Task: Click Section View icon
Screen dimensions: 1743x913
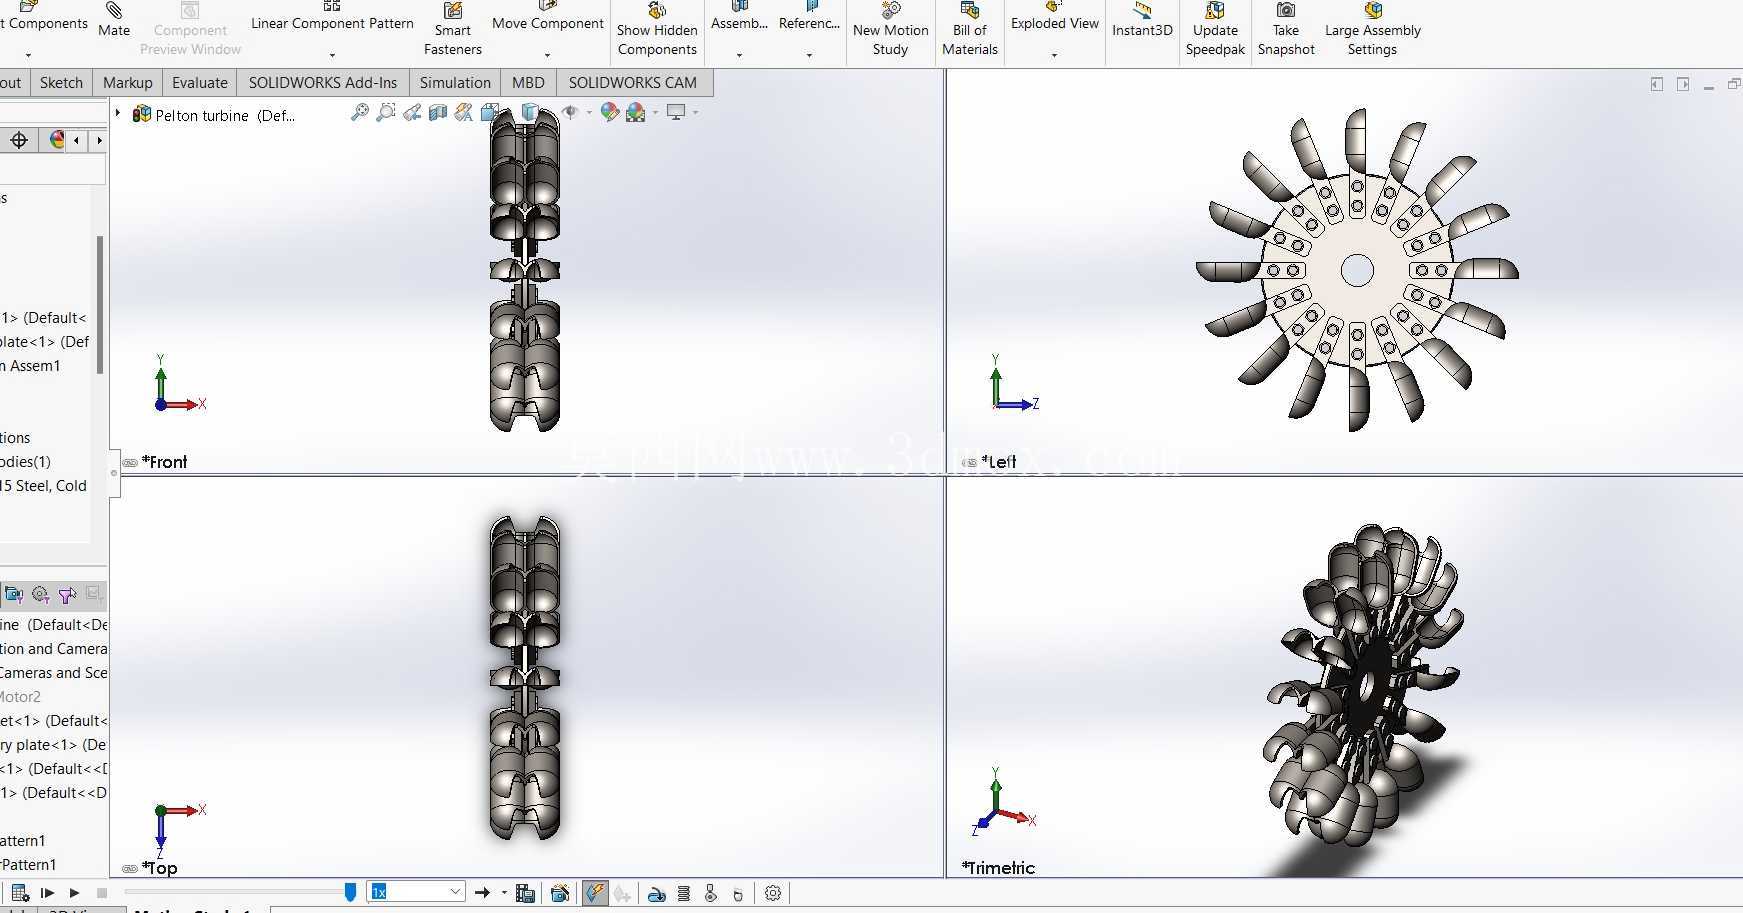Action: coord(438,113)
